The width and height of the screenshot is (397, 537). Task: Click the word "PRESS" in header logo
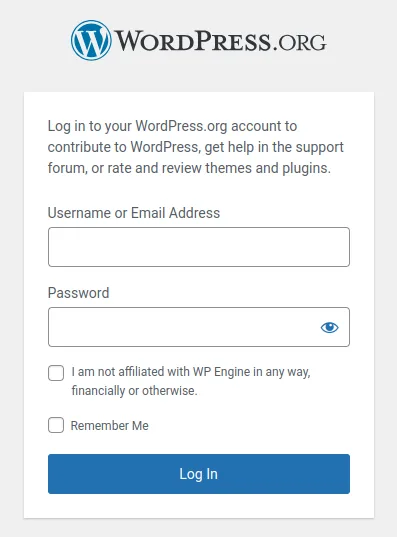[233, 41]
